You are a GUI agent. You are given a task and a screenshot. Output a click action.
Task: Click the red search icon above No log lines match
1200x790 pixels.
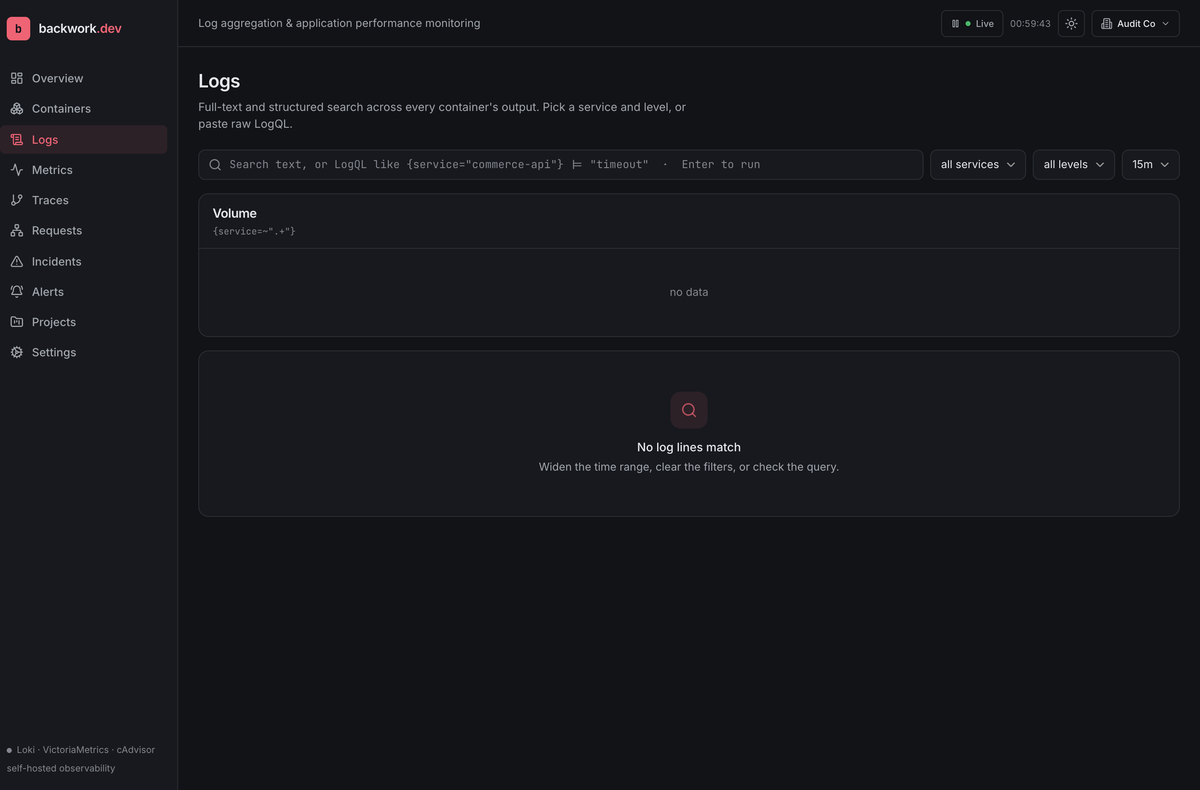pyautogui.click(x=689, y=410)
